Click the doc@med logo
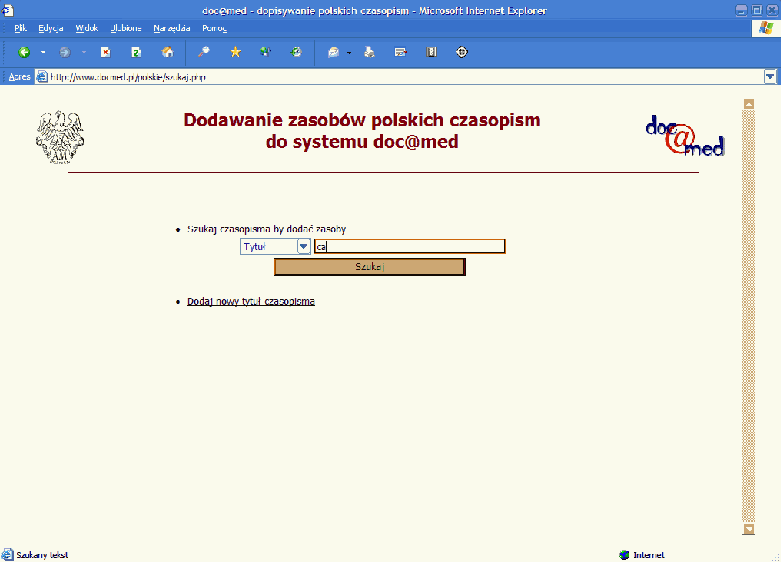The image size is (781, 562). coord(684,137)
